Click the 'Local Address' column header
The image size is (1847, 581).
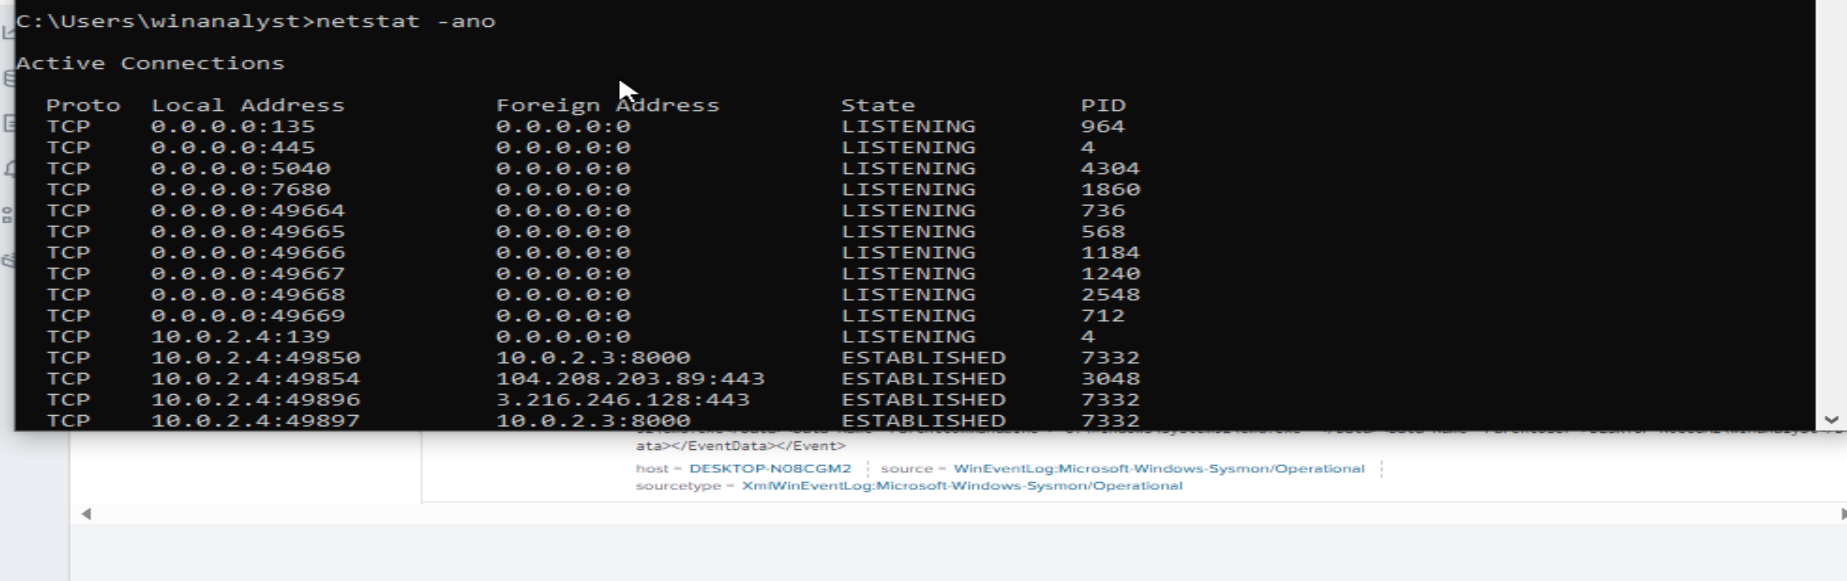[x=248, y=105]
